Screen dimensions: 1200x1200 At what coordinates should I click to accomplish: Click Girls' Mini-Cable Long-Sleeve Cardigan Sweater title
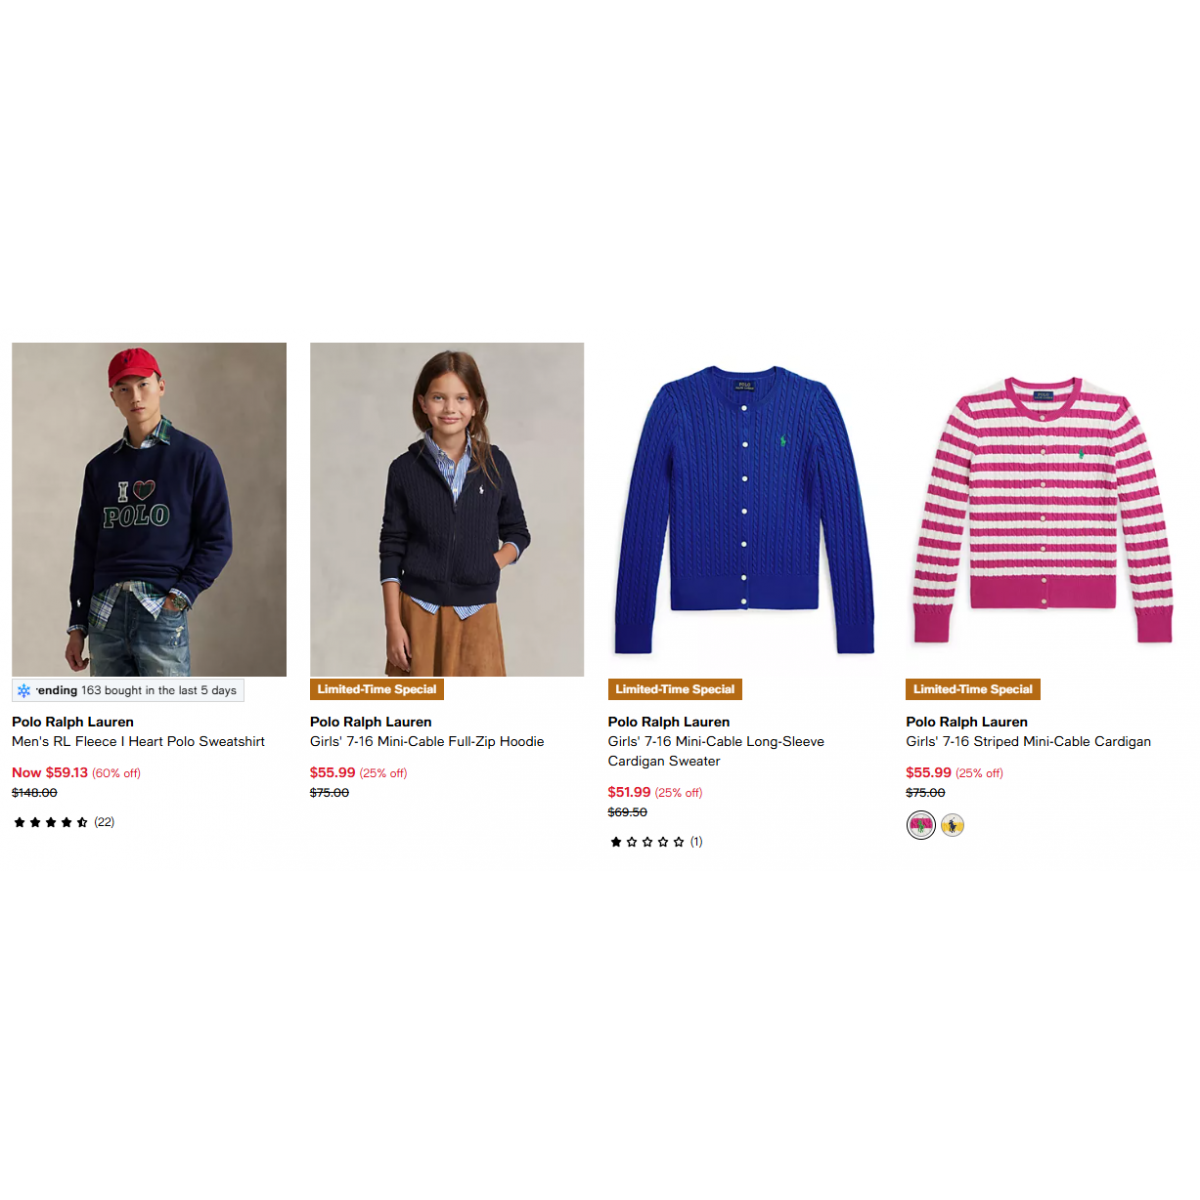716,751
